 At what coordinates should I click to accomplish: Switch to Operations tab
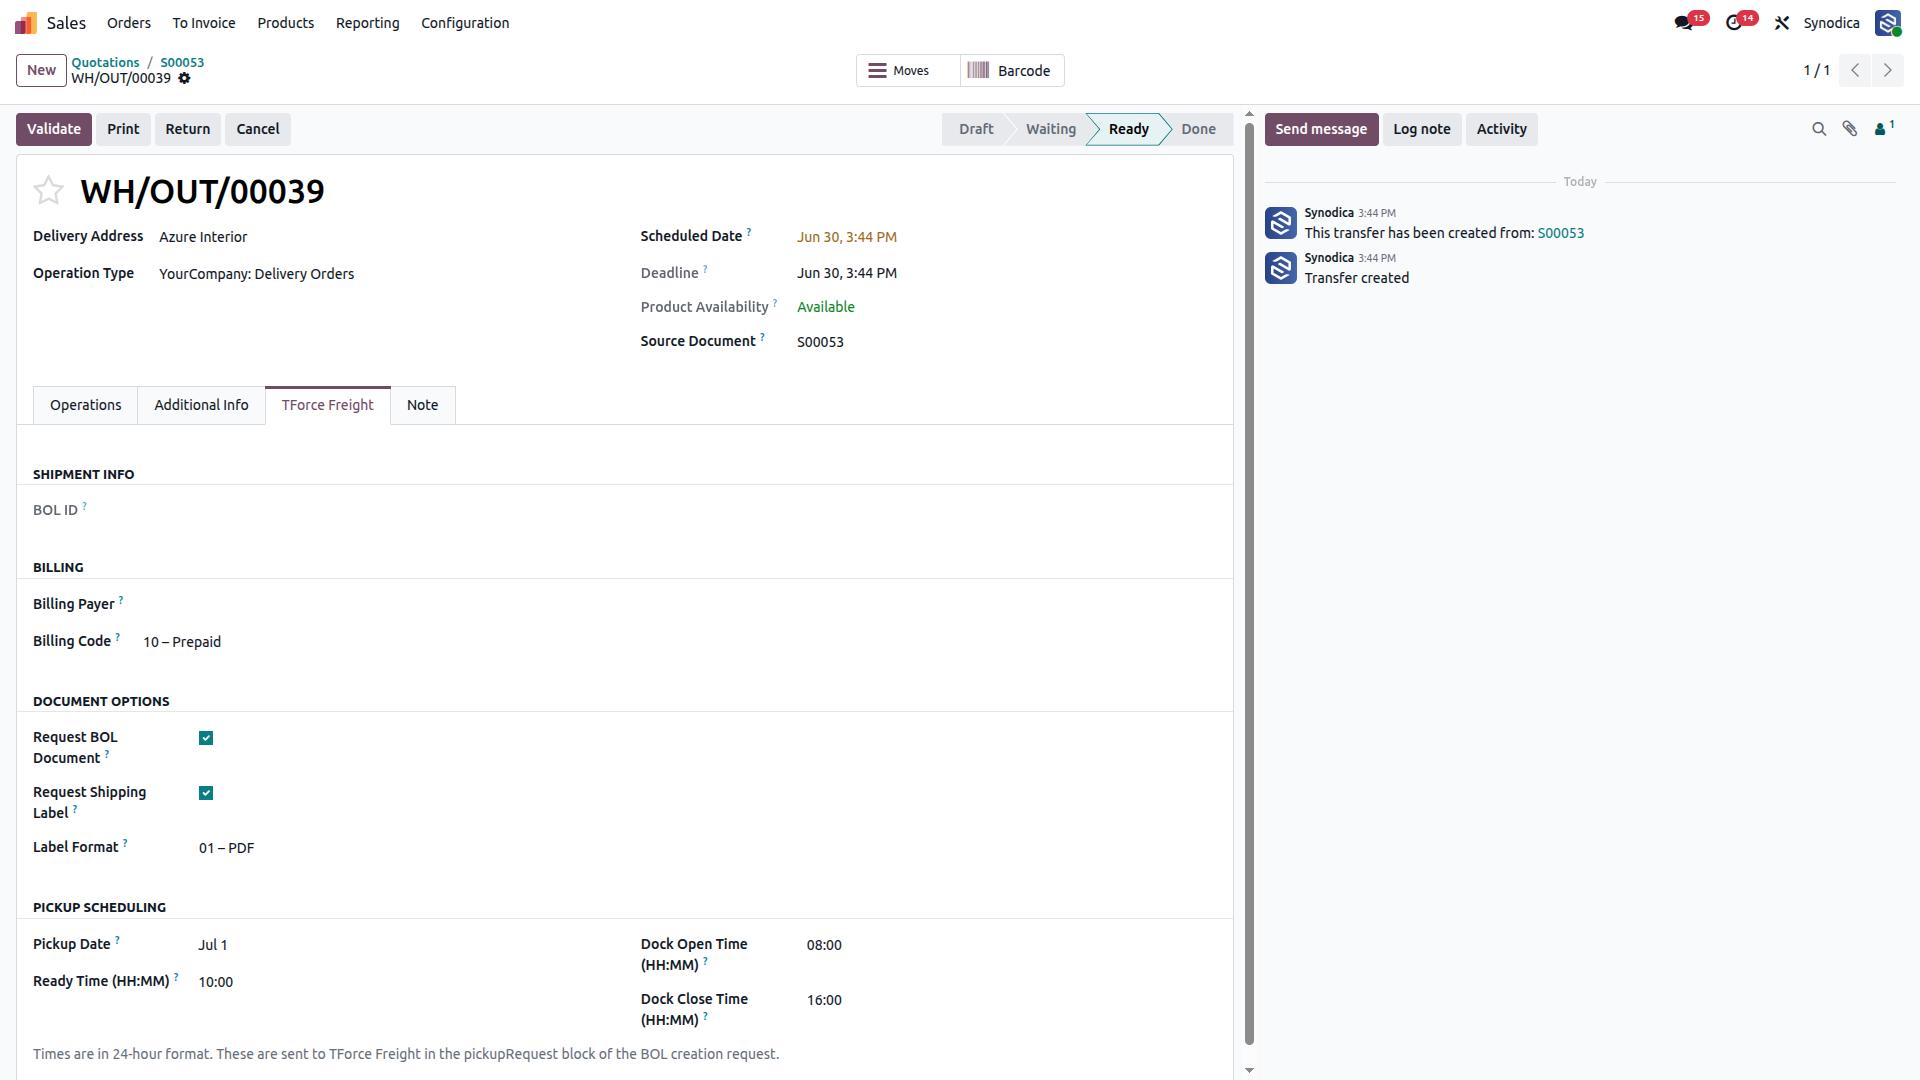click(x=86, y=405)
